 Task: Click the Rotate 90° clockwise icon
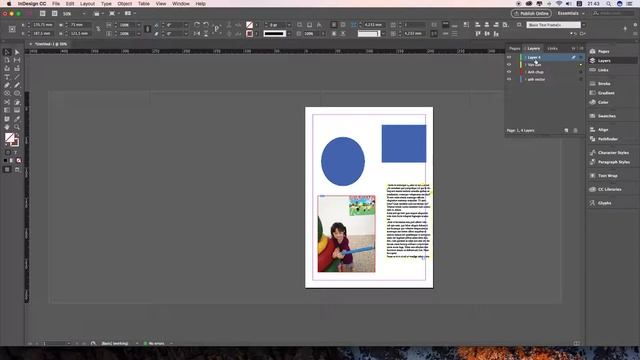click(197, 25)
